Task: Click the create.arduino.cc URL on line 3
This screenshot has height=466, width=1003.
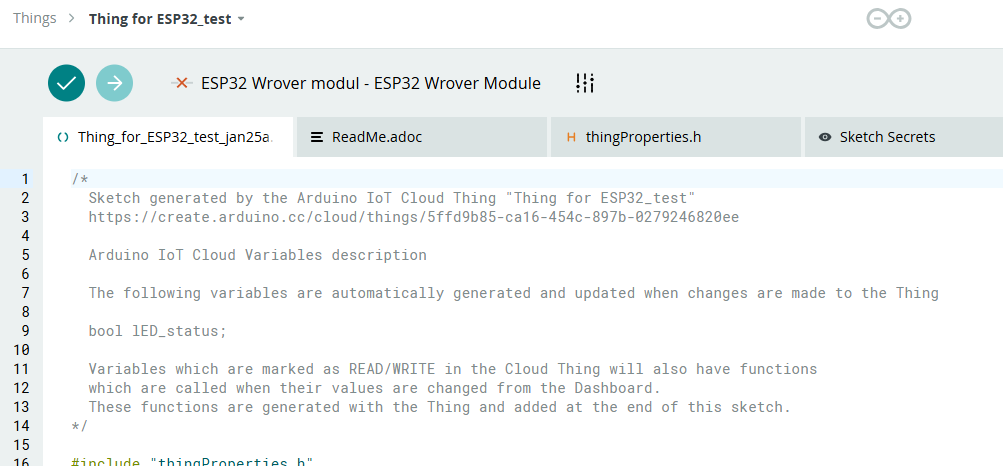Action: click(414, 217)
